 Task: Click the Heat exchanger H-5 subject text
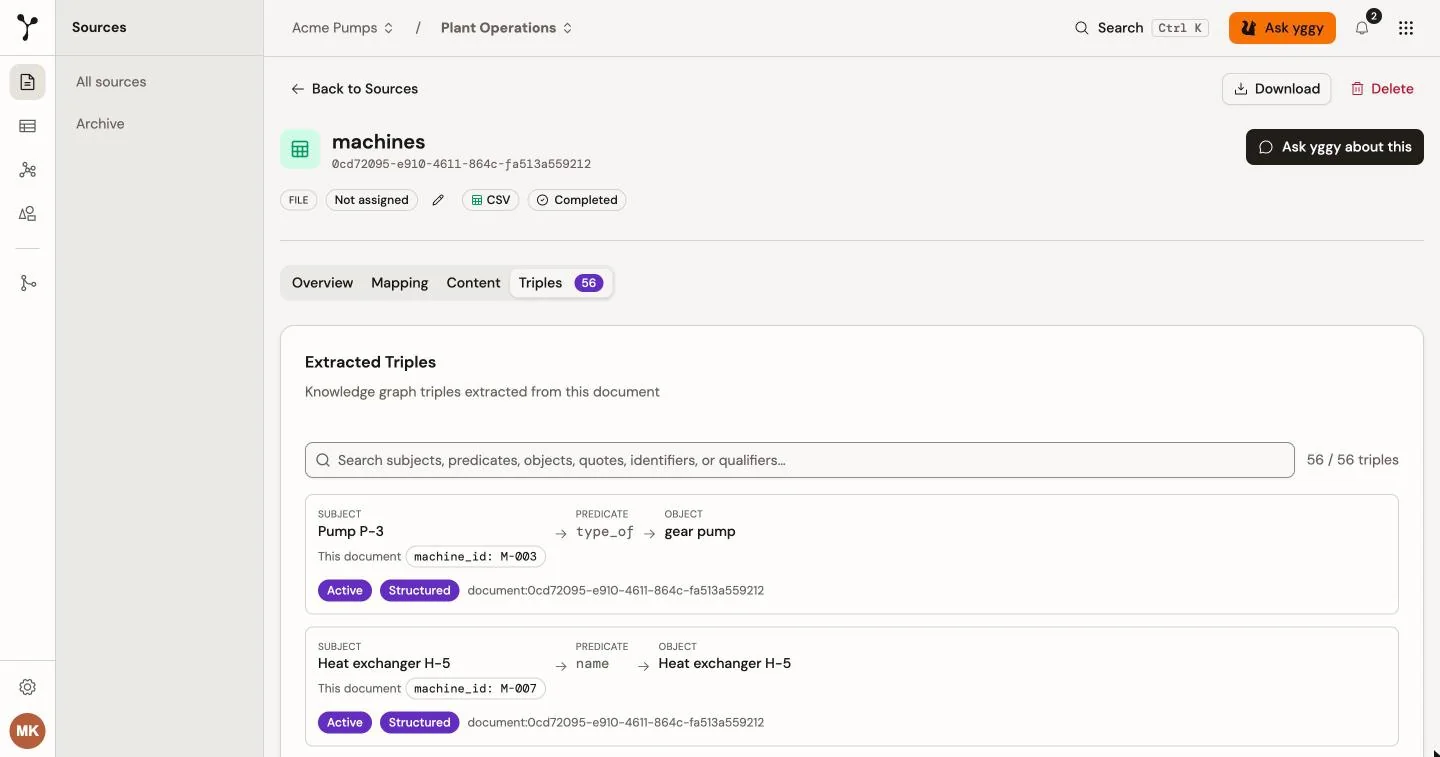point(384,664)
